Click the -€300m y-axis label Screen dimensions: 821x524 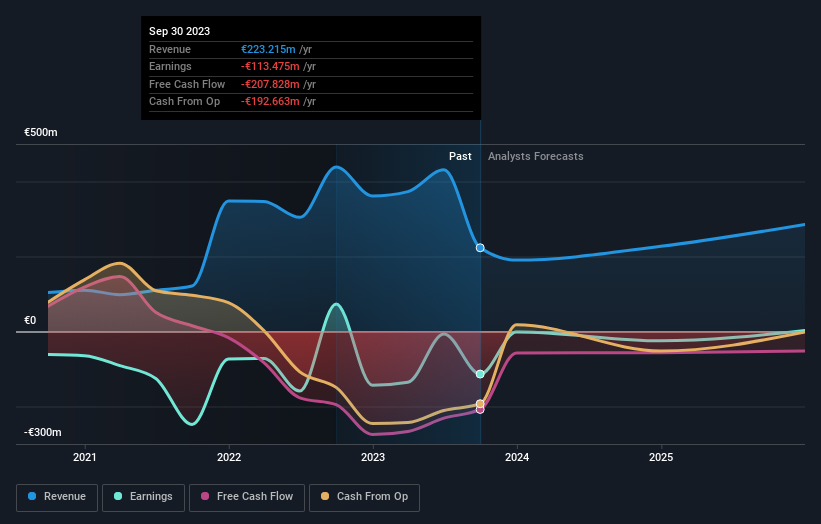(x=42, y=432)
